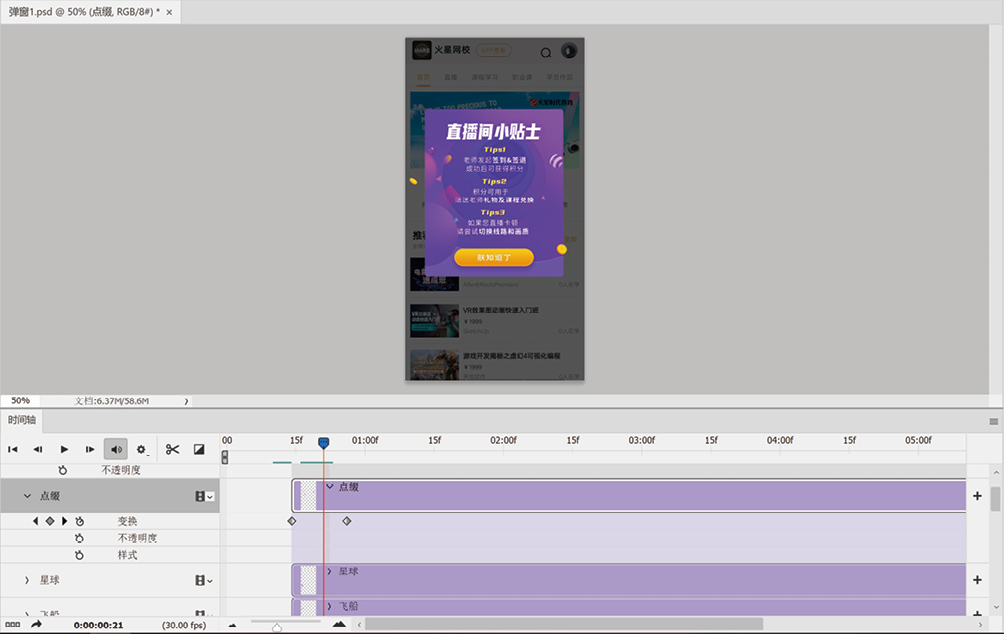The image size is (1004, 634).
Task: Step back to the previous frame
Action: (x=38, y=450)
